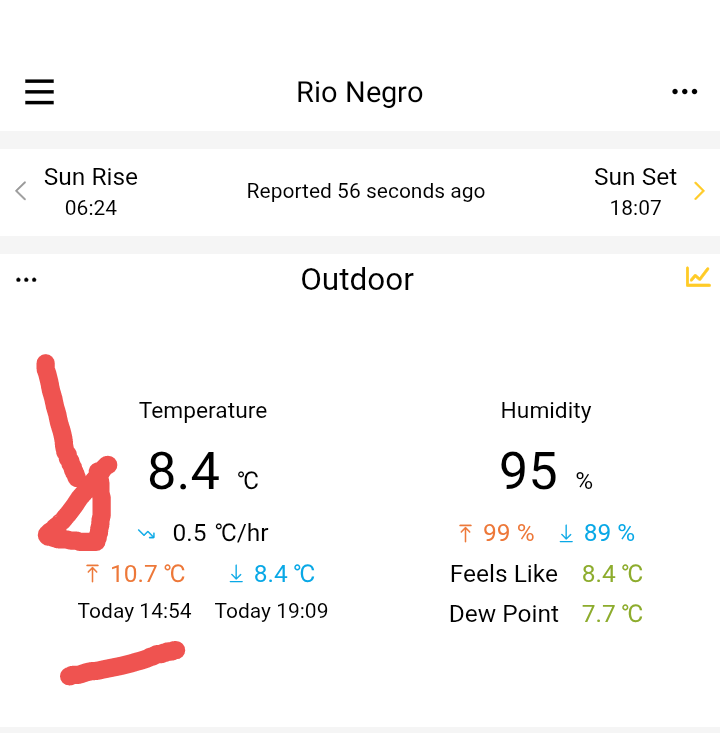Open Outdoor panel three-dot menu
Image resolution: width=720 pixels, height=733 pixels.
point(26,280)
